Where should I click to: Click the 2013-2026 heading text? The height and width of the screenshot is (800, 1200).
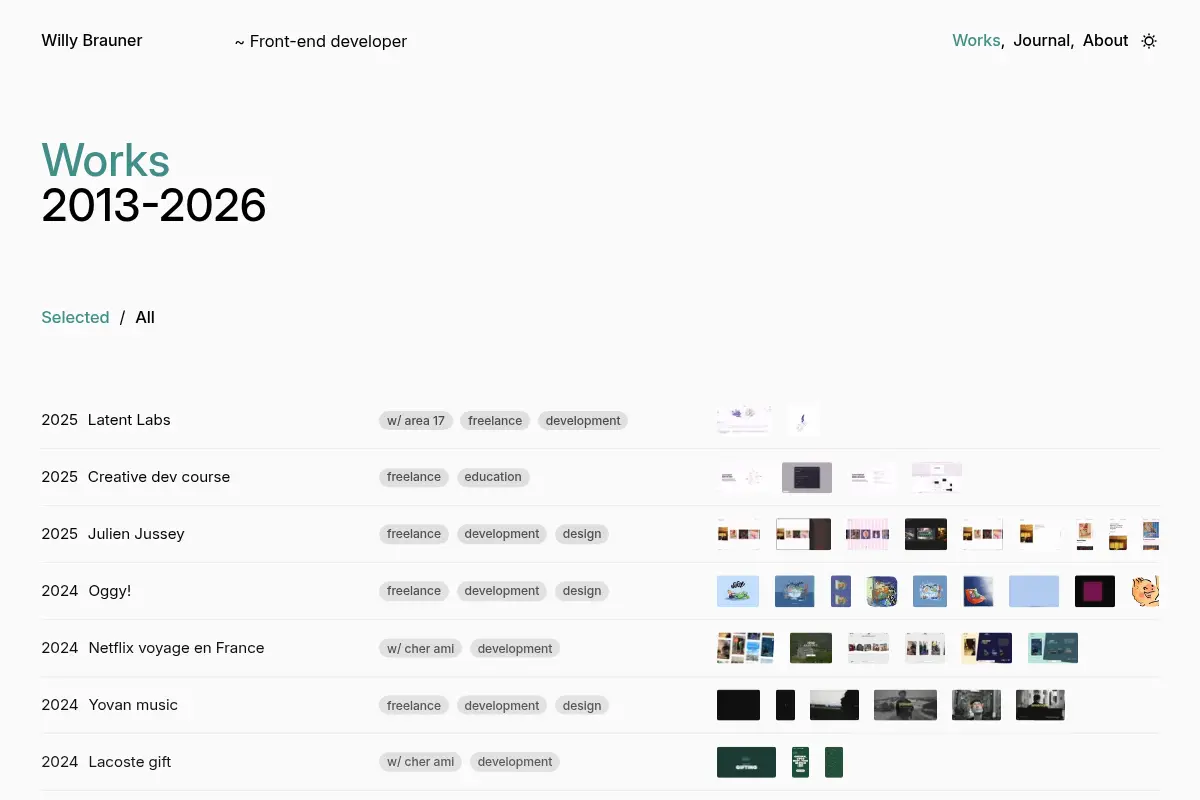154,205
